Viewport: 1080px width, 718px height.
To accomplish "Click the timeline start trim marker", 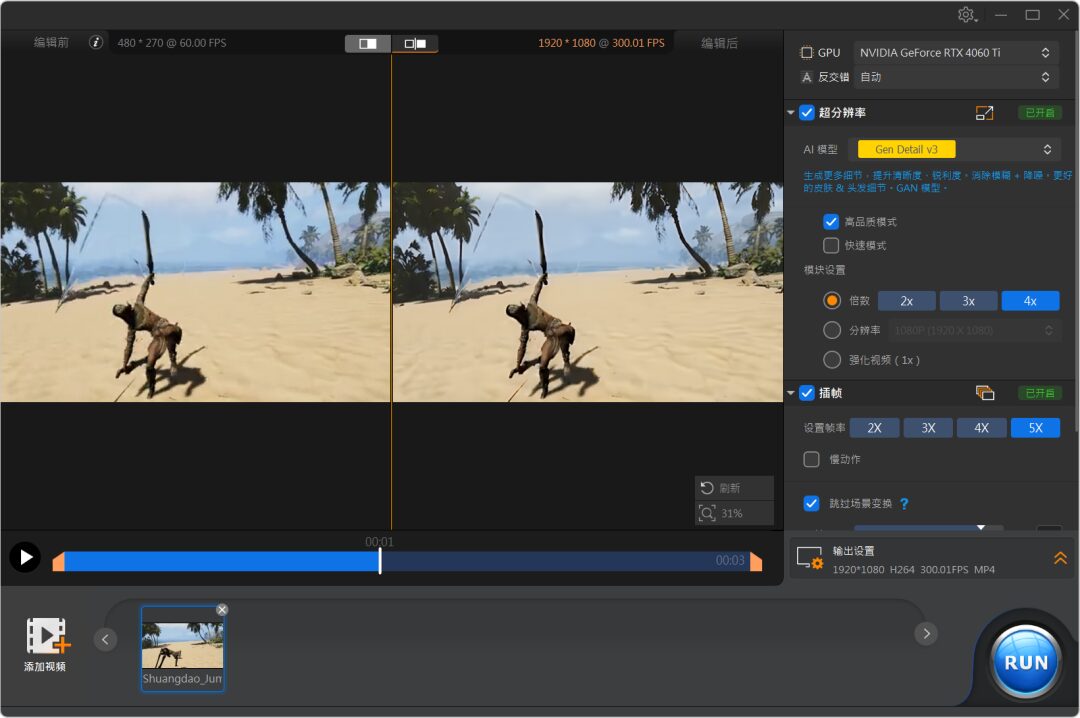I will coord(59,562).
